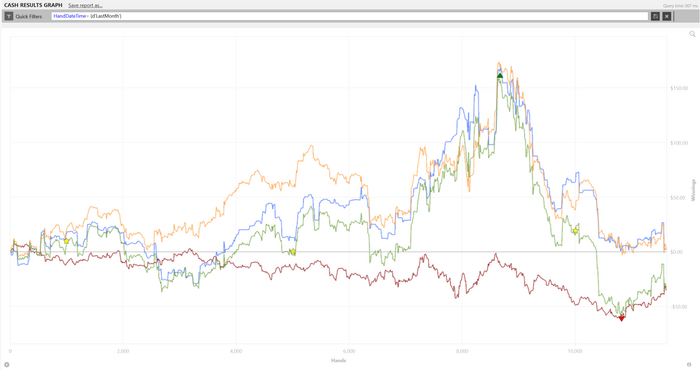
Task: Open the graph settings gear icon
Action: 7,365
